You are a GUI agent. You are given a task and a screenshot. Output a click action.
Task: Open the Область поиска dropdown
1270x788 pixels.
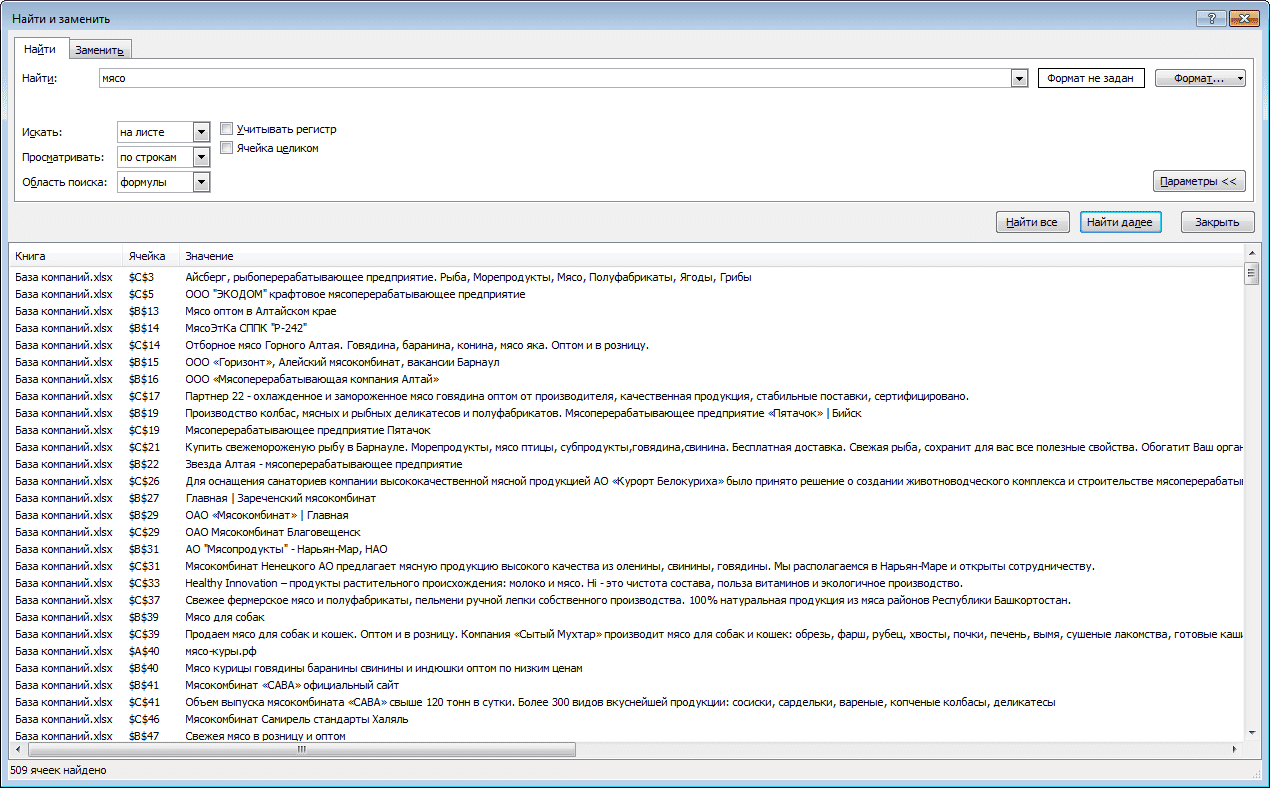point(201,182)
